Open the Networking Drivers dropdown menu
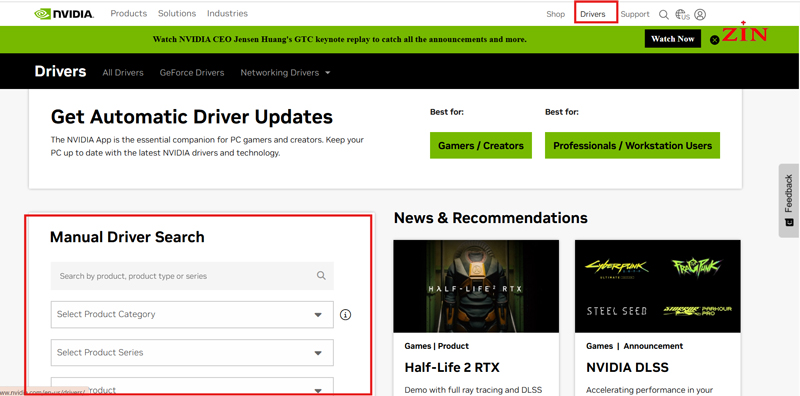The height and width of the screenshot is (396, 800). [x=285, y=72]
